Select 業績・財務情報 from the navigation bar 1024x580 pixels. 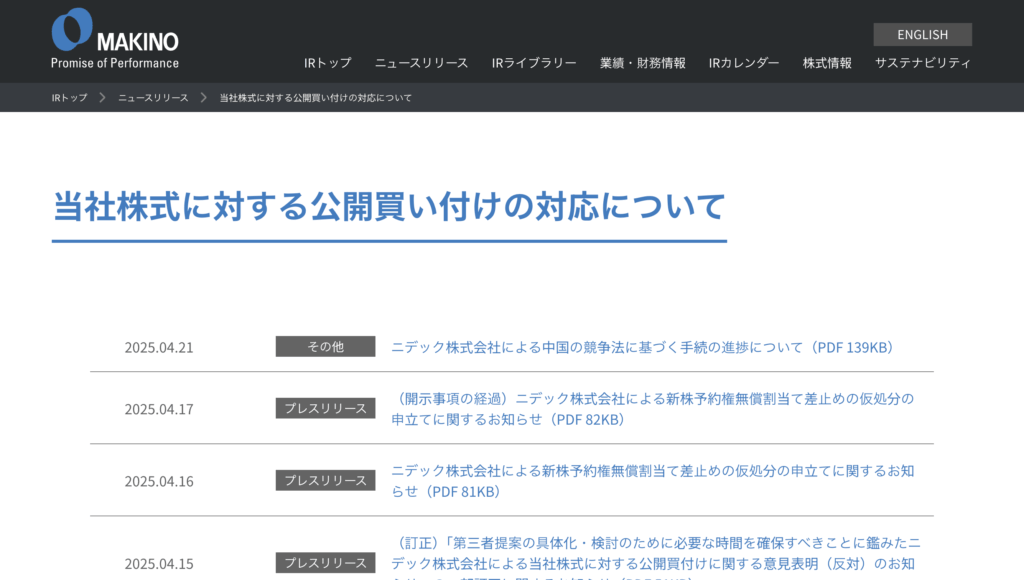[x=643, y=63]
